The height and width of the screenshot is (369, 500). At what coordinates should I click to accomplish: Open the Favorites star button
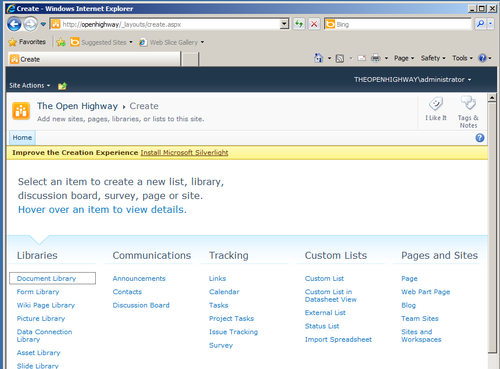pyautogui.click(x=27, y=42)
